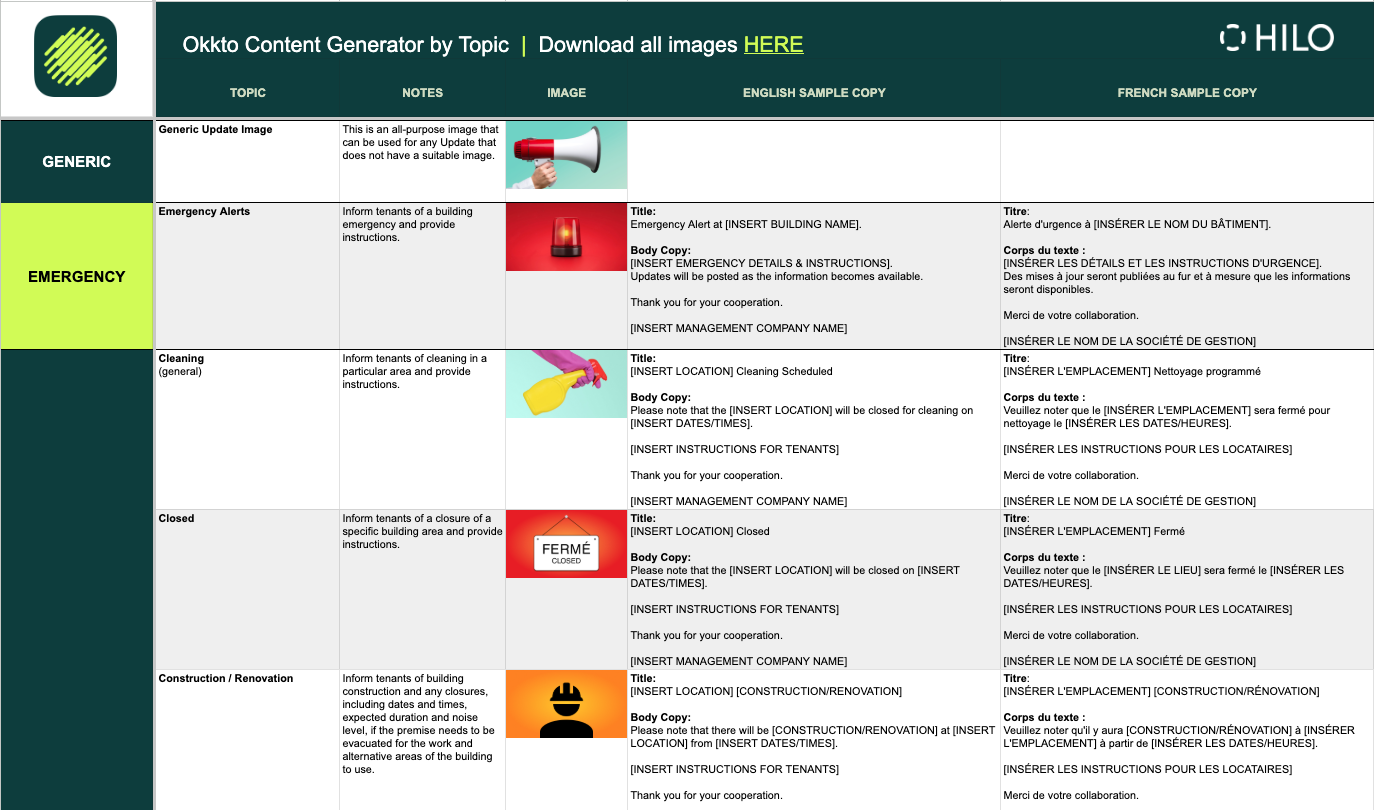Select the megaphone image thumbnail

click(566, 155)
